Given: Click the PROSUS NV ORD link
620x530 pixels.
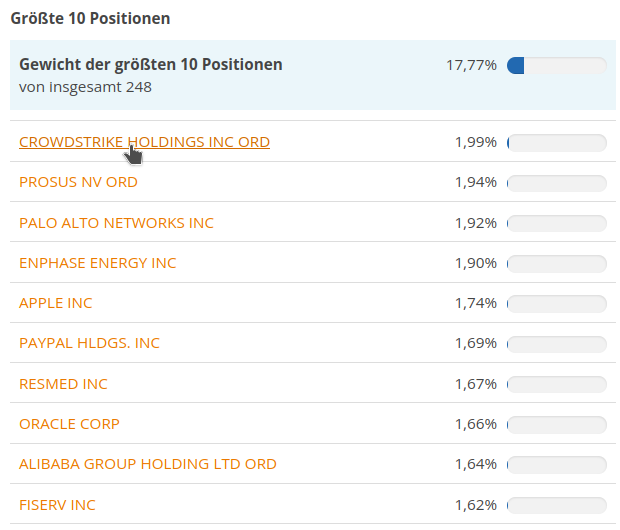Looking at the screenshot, I should point(78,182).
